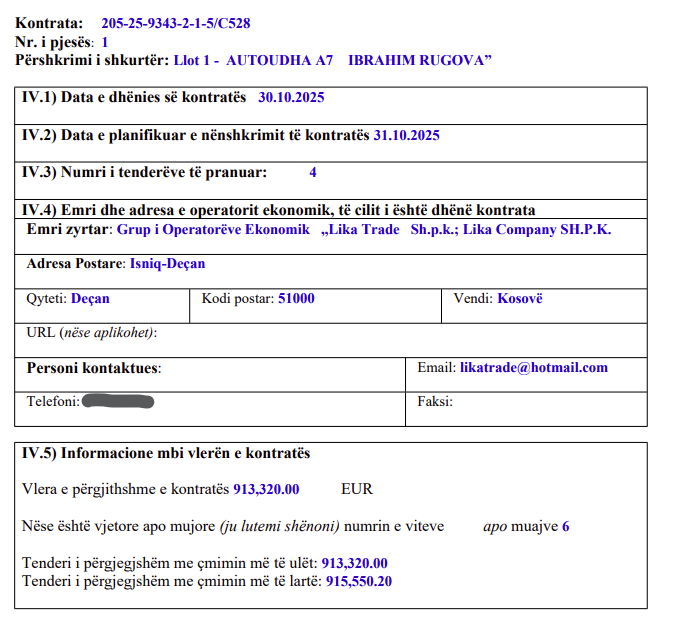Click the contract award date 30.10.2025

point(291,98)
